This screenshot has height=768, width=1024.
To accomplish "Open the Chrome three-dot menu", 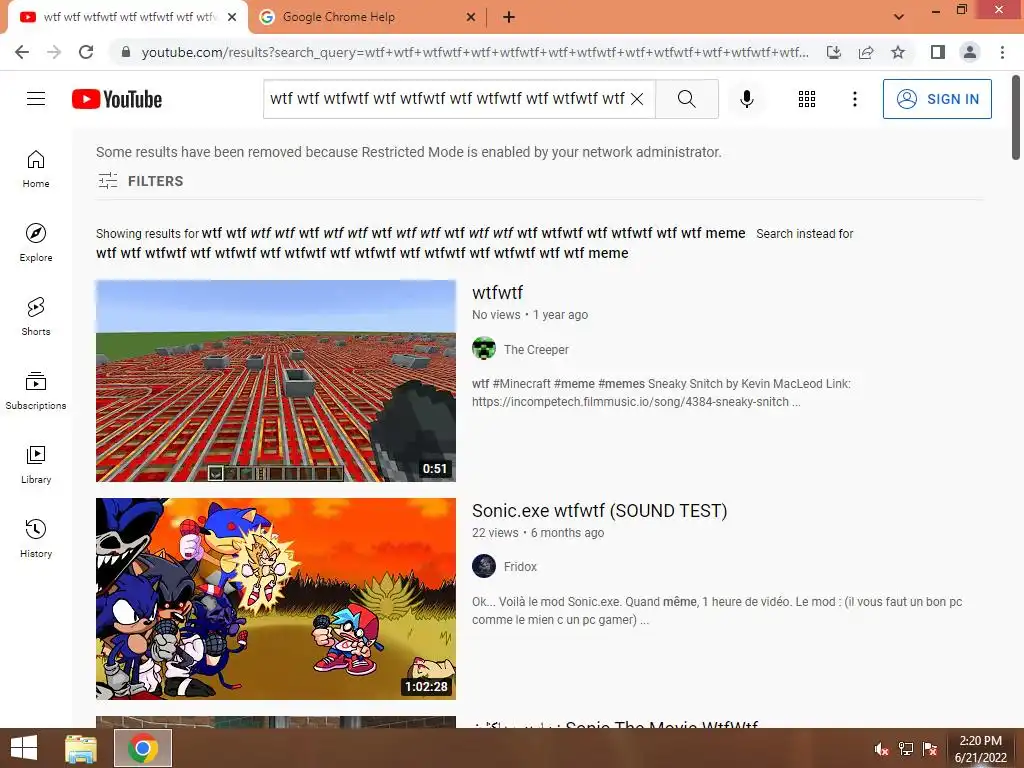I will [x=1002, y=52].
